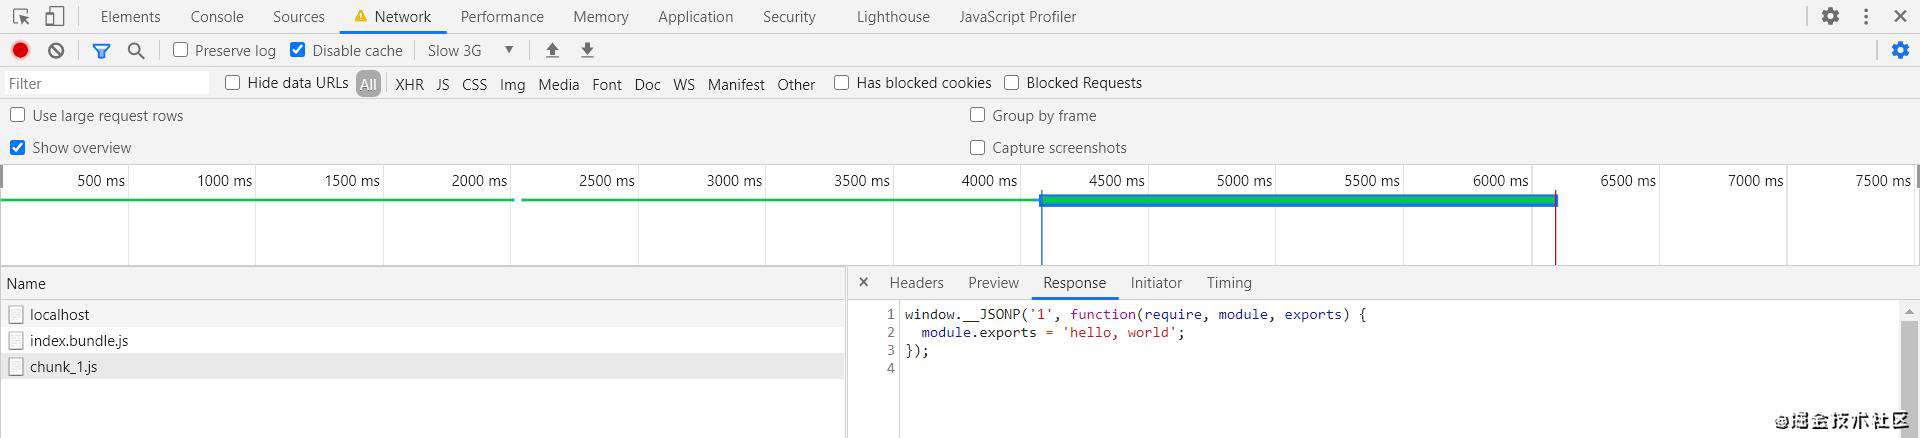Click the response pane vertical scrollbar

coord(1909,370)
